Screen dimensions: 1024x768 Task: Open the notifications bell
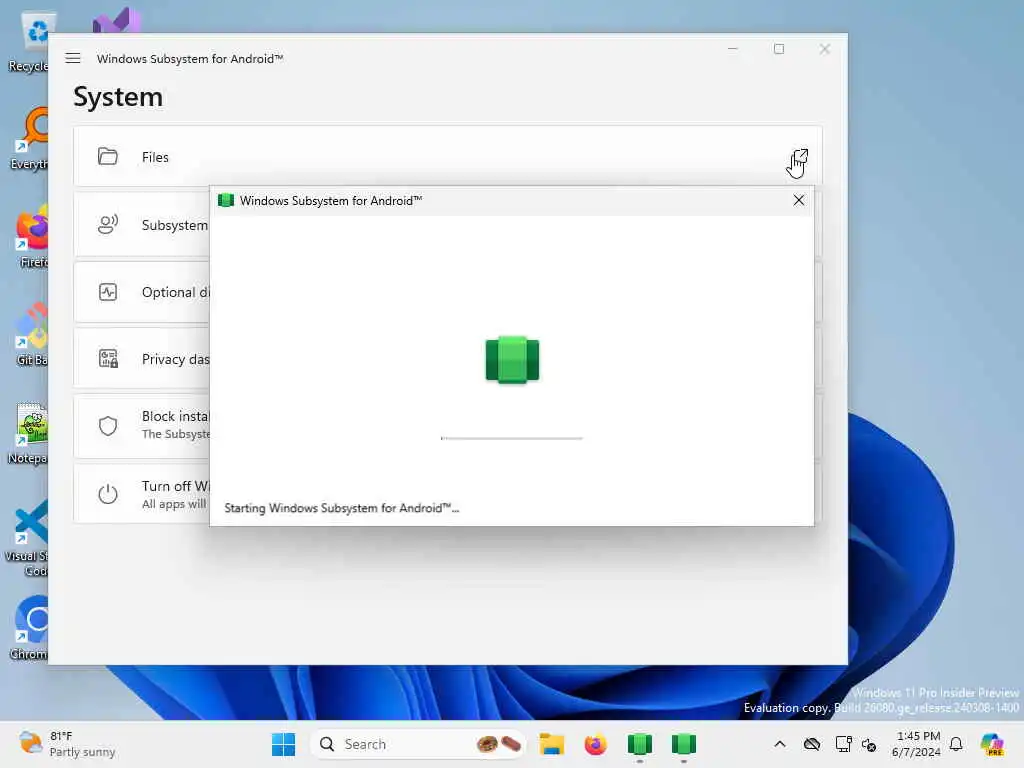[x=956, y=744]
